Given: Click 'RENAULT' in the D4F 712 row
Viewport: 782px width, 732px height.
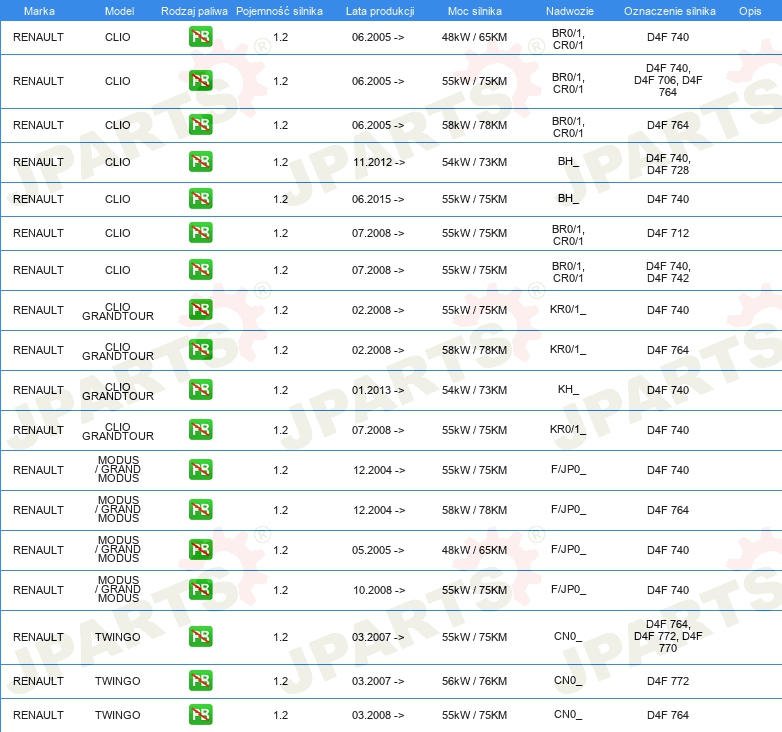Looking at the screenshot, I should pos(38,233).
